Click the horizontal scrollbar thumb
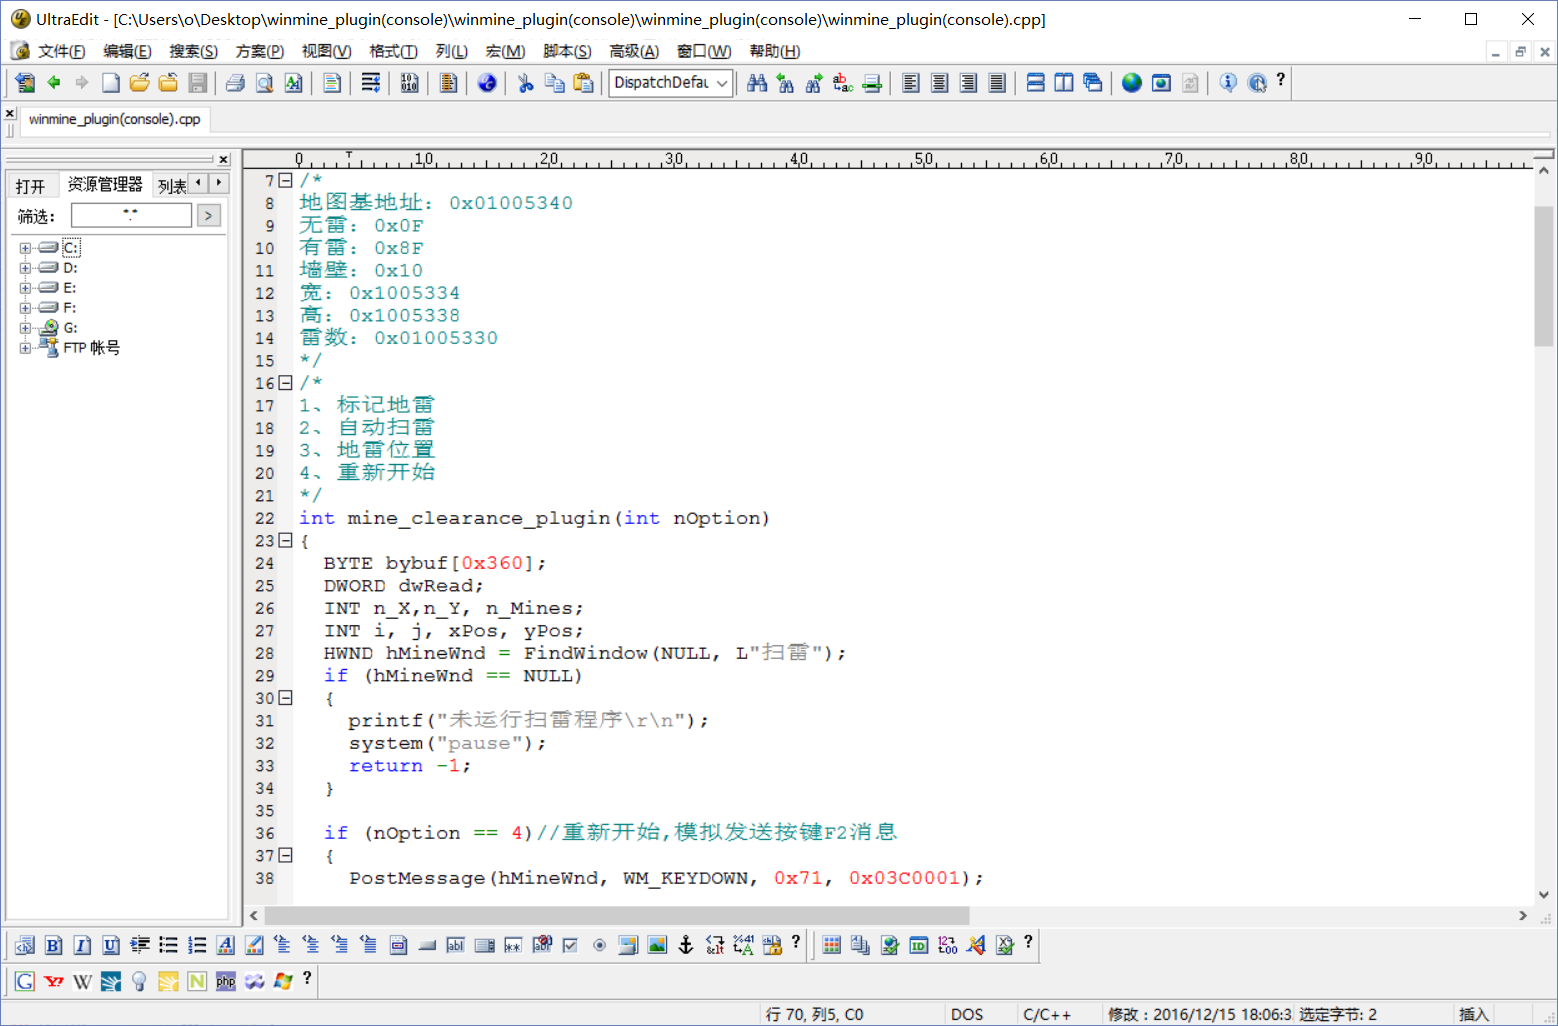 [617, 915]
